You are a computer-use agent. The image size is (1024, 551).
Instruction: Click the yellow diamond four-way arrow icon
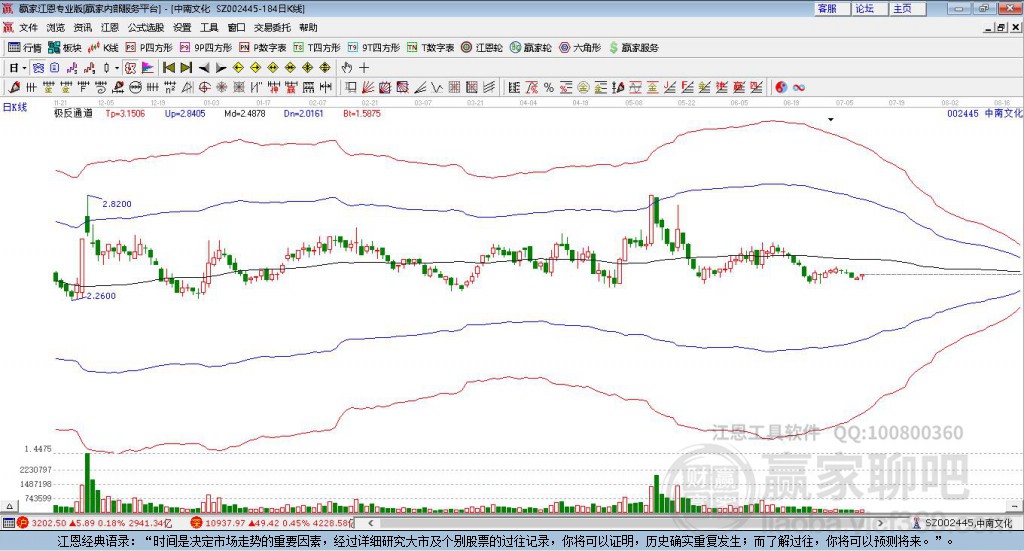coord(308,68)
